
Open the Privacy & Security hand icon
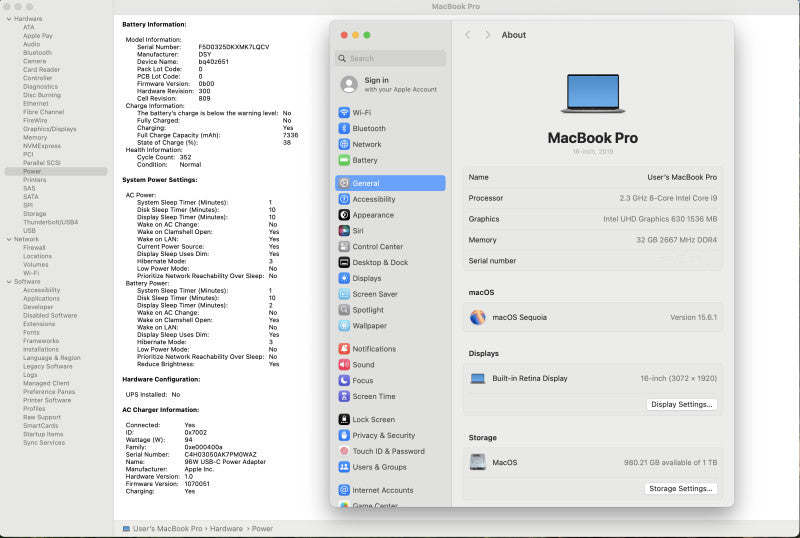[x=344, y=435]
